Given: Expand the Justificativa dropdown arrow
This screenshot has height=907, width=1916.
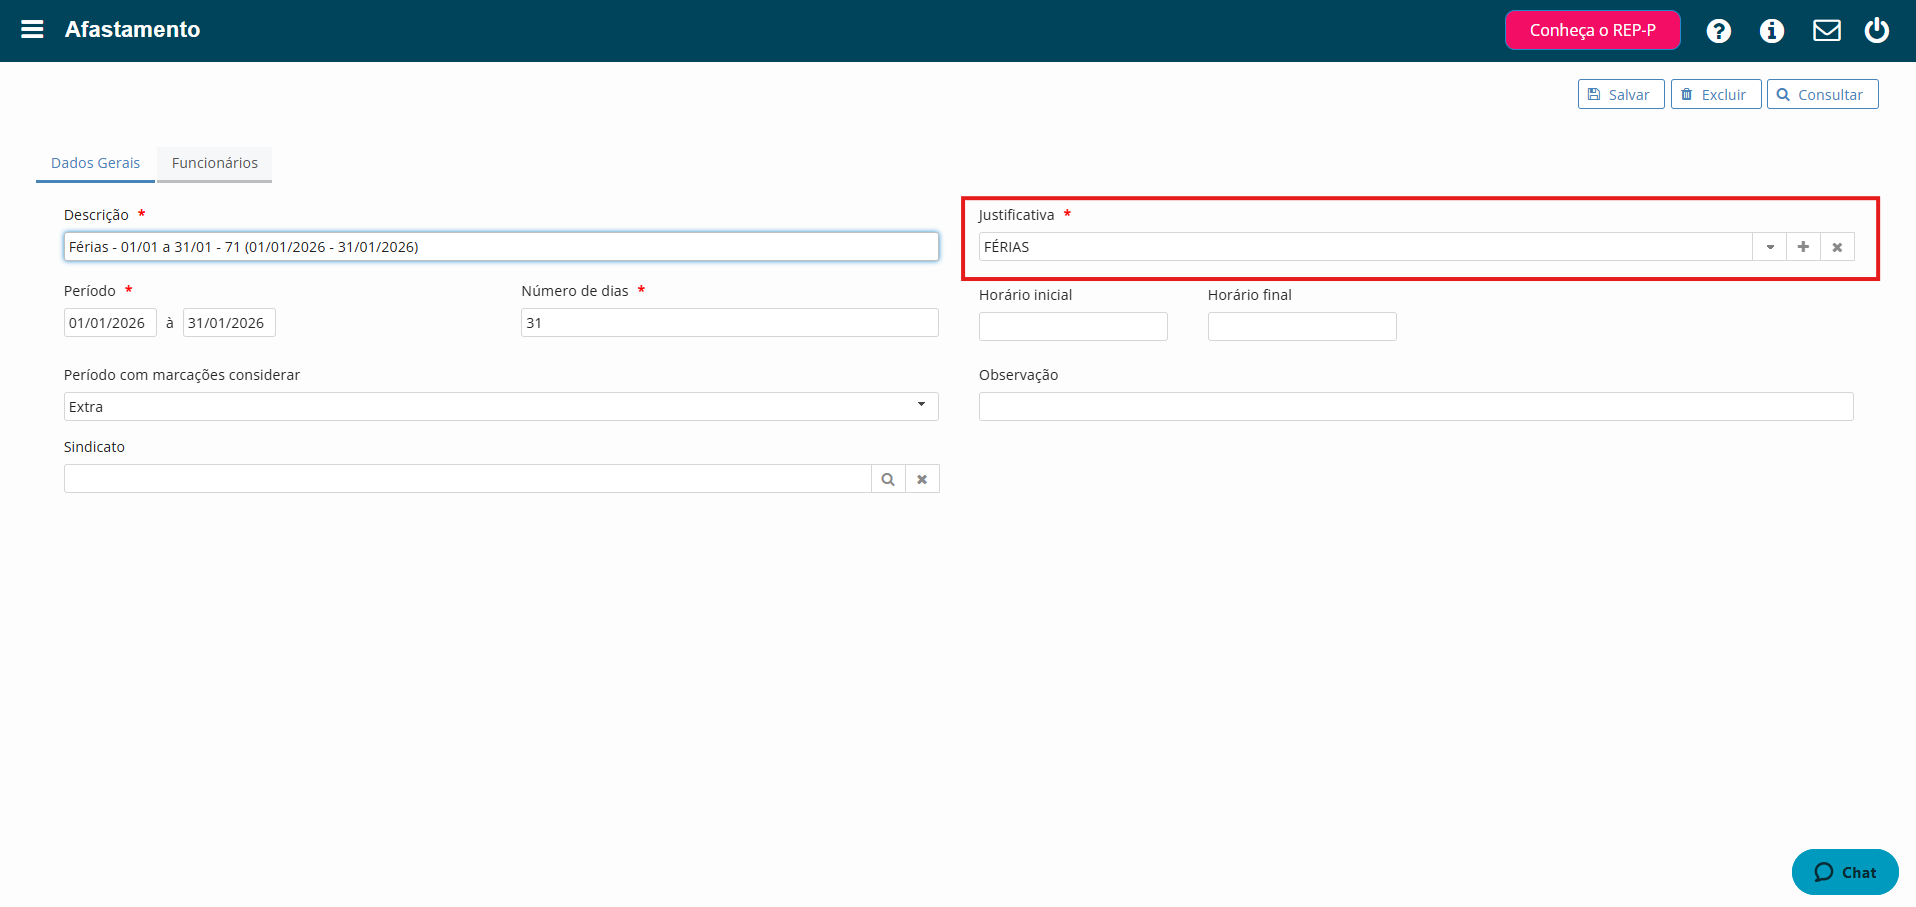Looking at the screenshot, I should pyautogui.click(x=1770, y=247).
